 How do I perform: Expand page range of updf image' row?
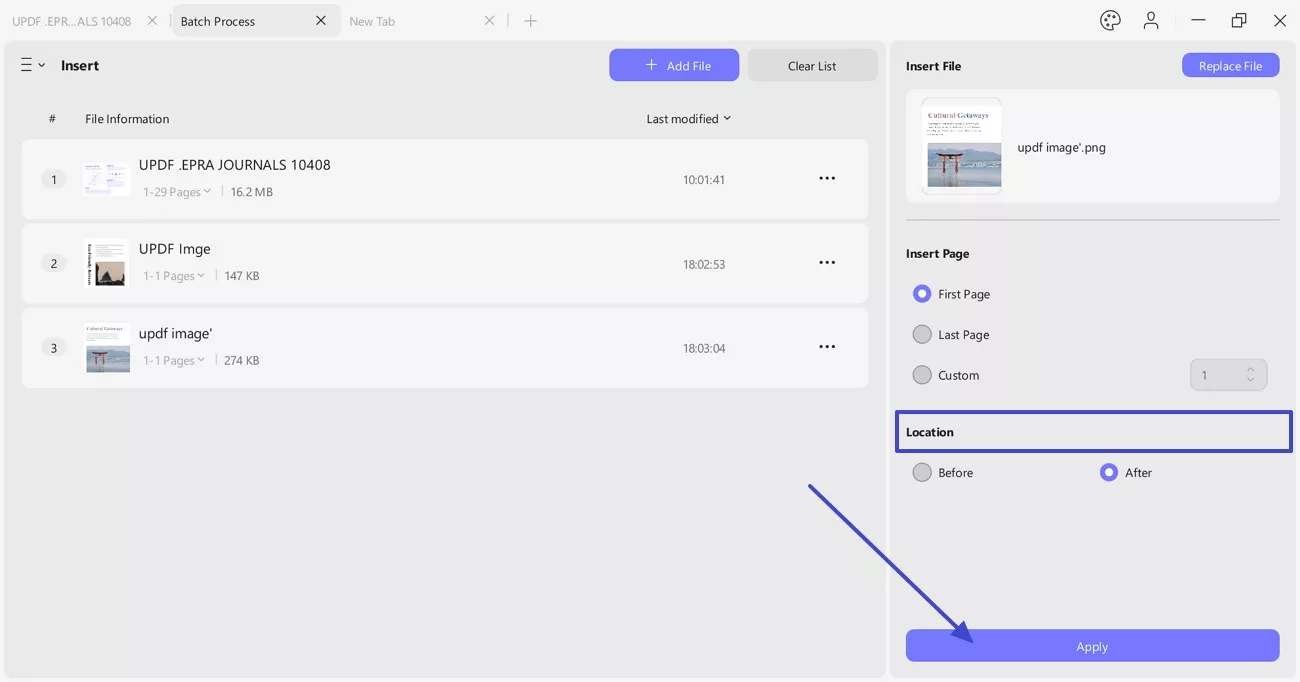coord(174,361)
